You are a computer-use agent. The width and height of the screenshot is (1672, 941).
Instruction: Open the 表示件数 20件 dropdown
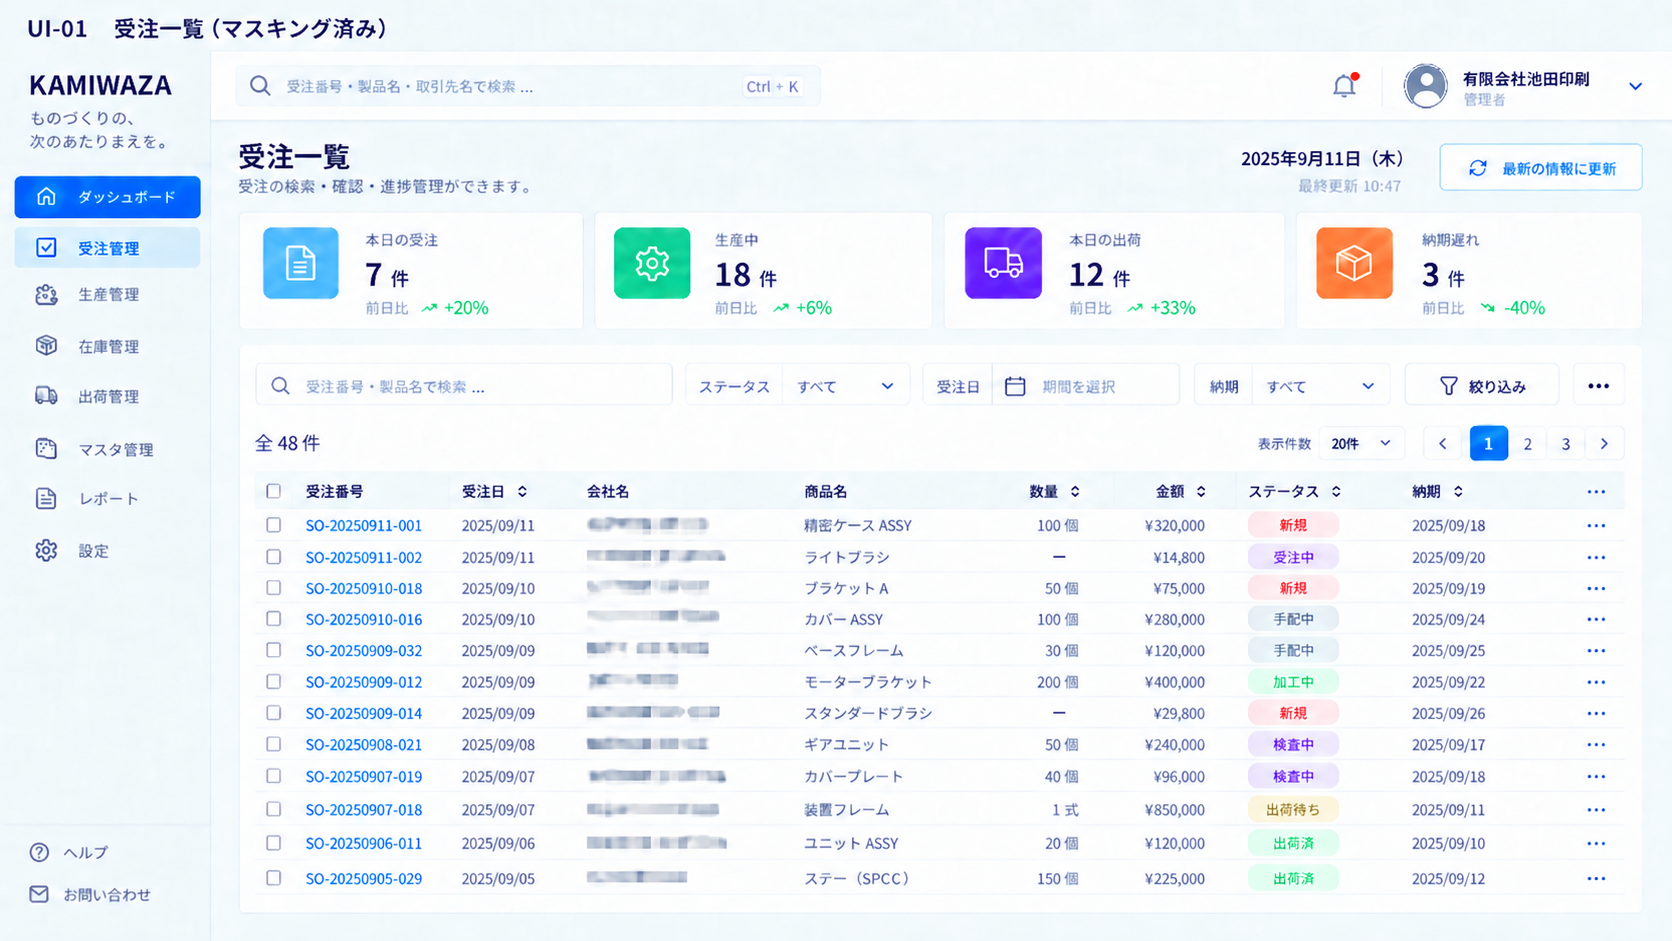click(x=1361, y=444)
